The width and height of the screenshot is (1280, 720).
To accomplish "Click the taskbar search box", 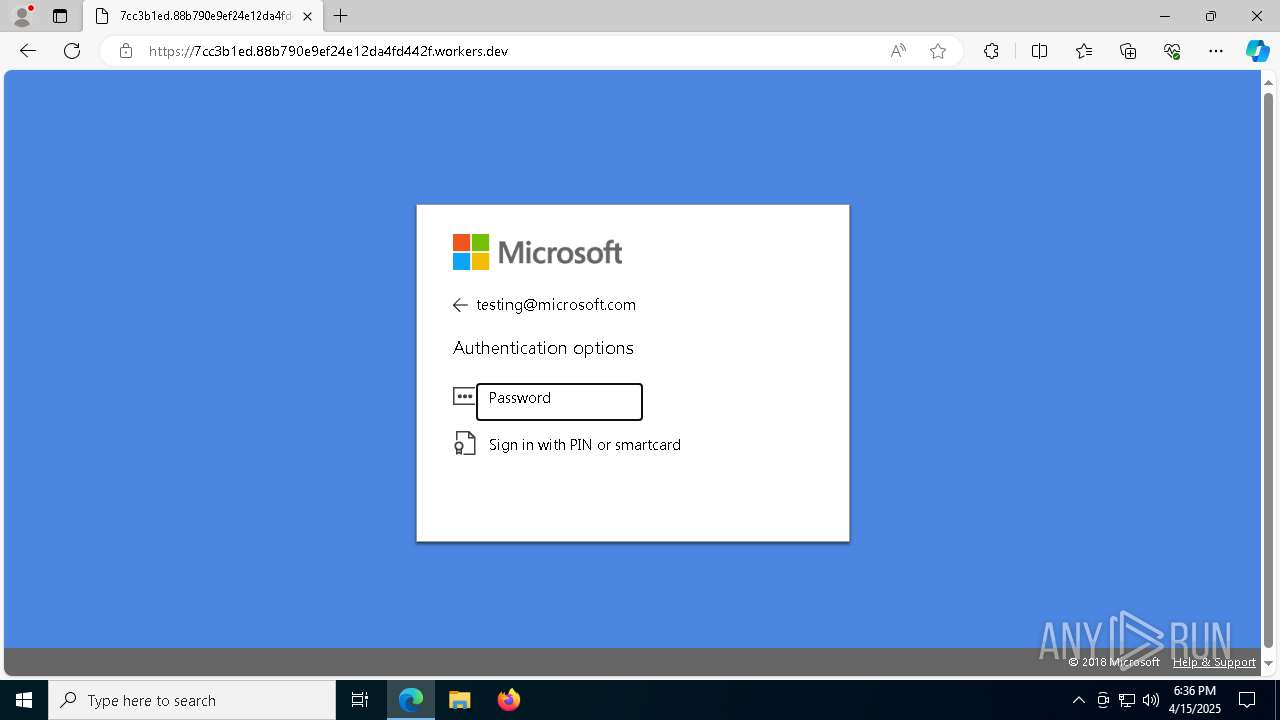I will 192,700.
